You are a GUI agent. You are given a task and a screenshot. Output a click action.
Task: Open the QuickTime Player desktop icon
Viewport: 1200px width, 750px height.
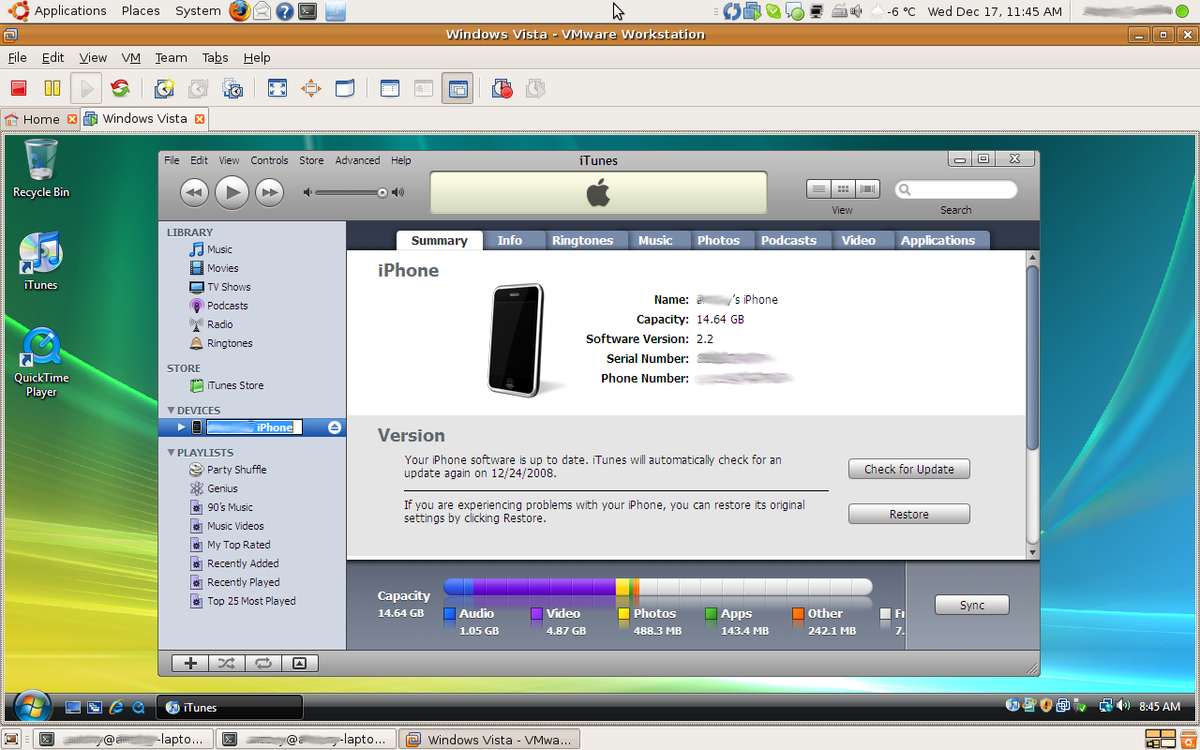(41, 362)
